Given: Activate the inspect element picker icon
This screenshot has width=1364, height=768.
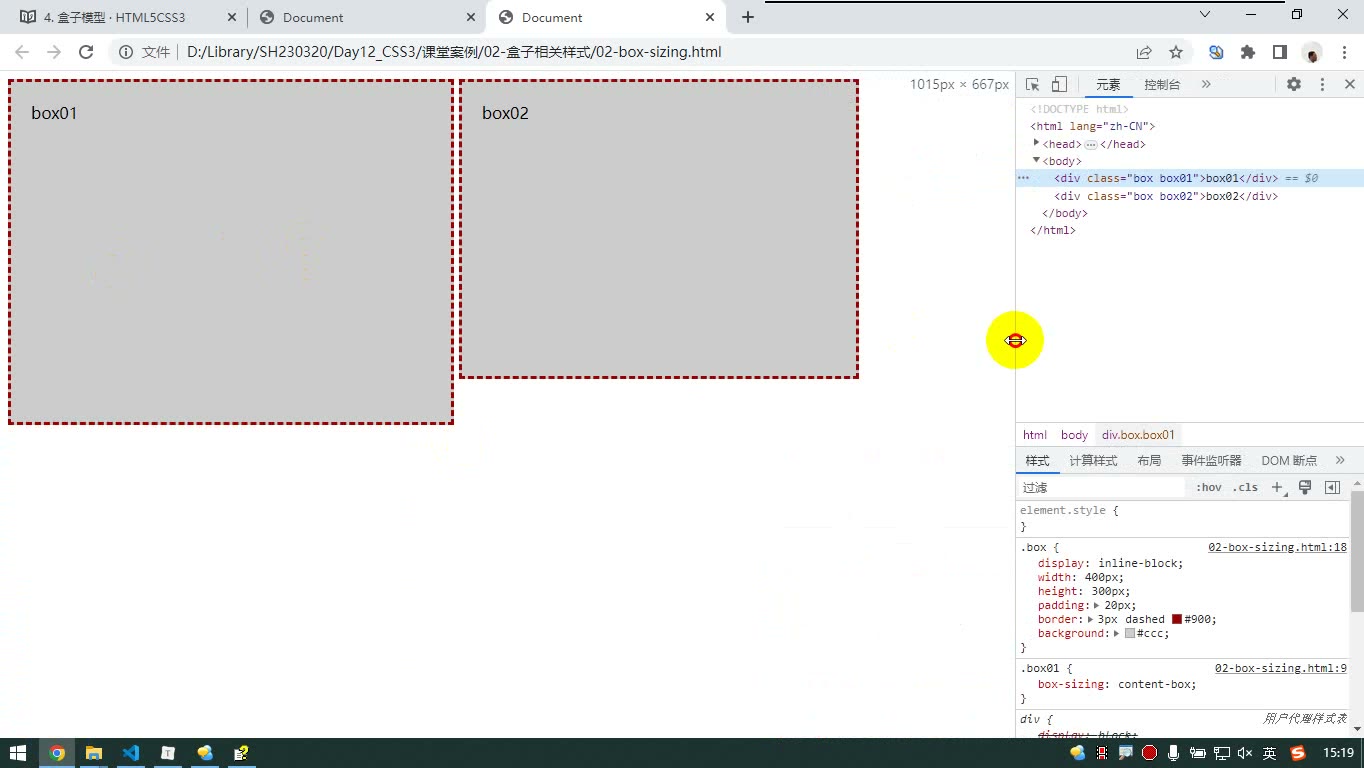Looking at the screenshot, I should point(1033,85).
